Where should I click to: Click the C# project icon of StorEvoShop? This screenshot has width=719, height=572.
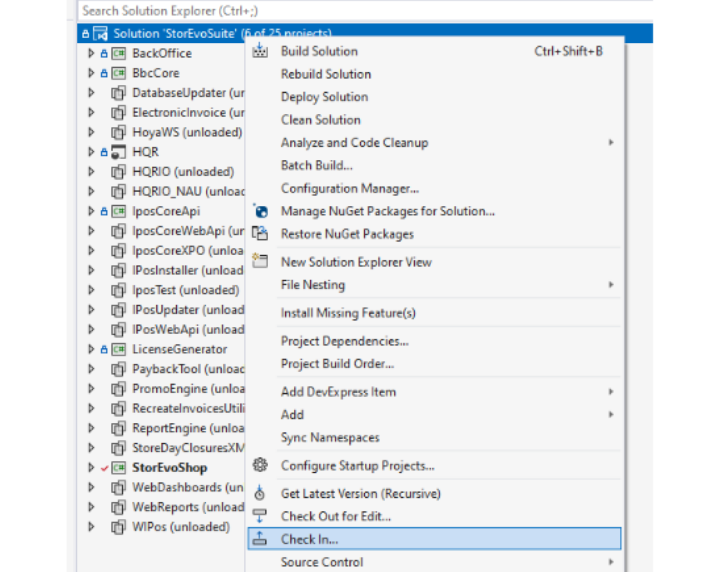(119, 467)
